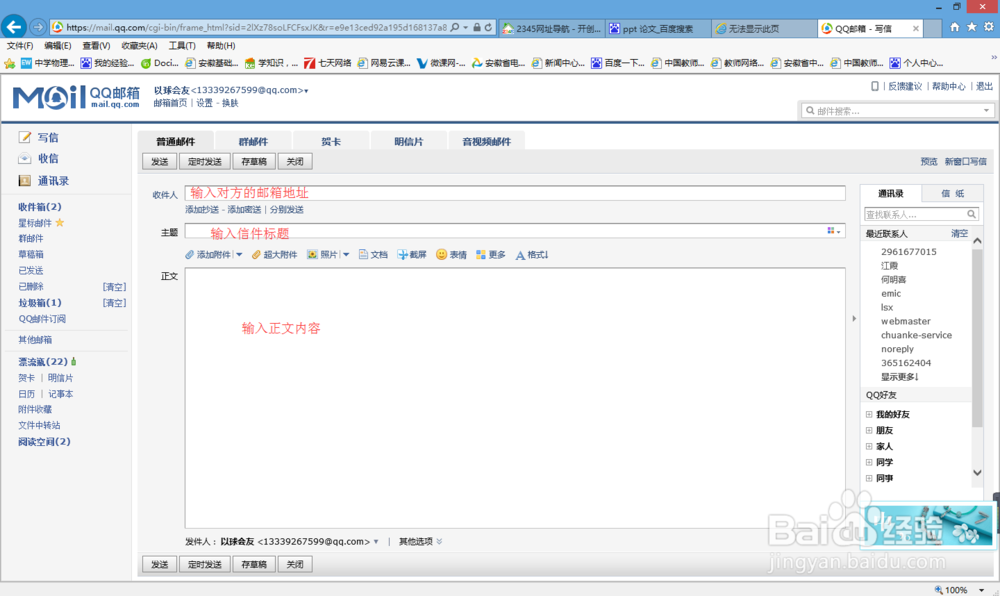Click the top 存草稿 save draft button
Screen dimensions: 1000x596
point(254,161)
